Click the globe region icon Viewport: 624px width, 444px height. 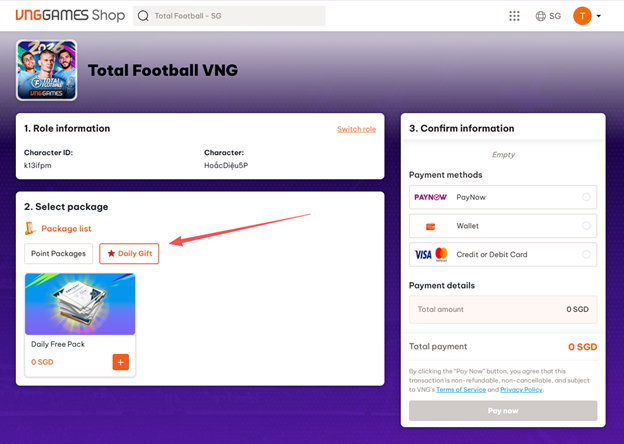541,16
